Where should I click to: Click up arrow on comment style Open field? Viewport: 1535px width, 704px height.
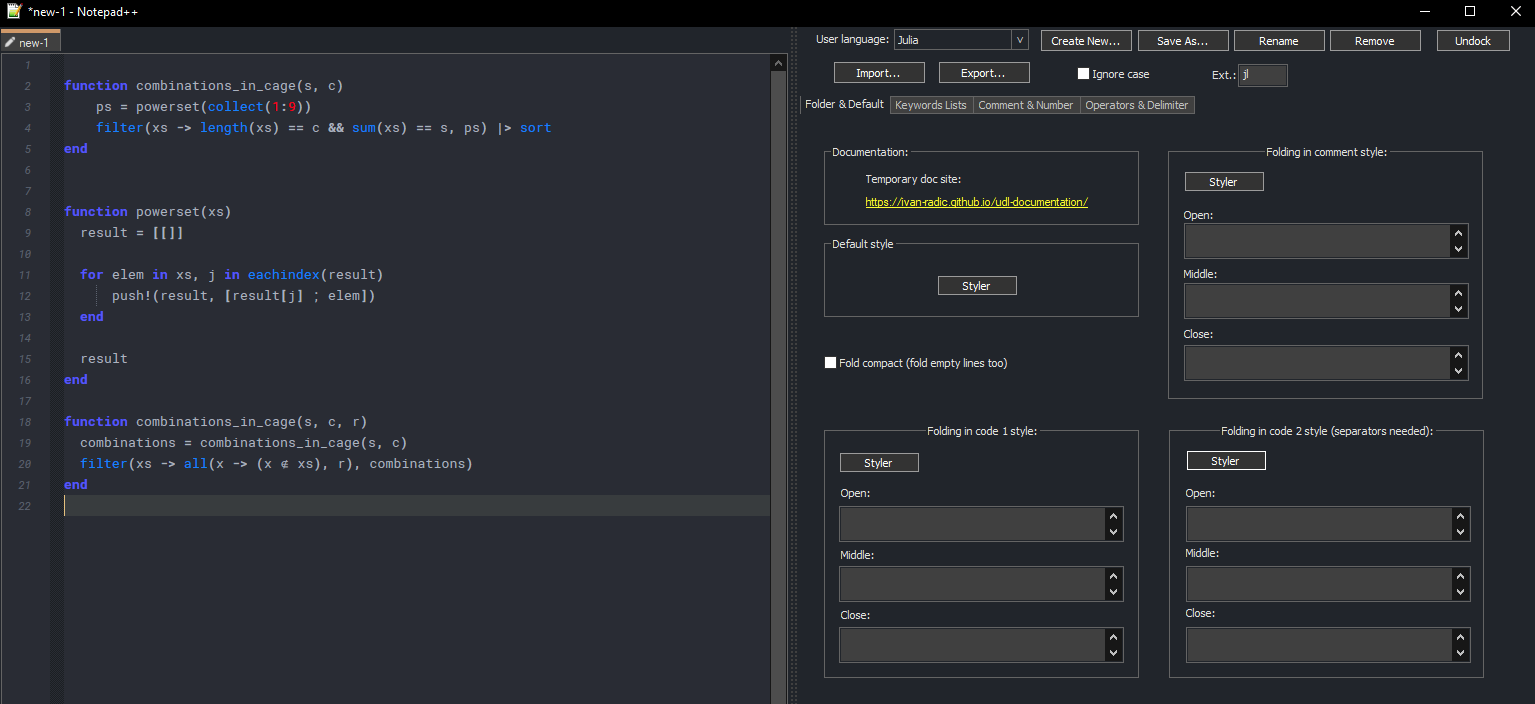[x=1459, y=233]
